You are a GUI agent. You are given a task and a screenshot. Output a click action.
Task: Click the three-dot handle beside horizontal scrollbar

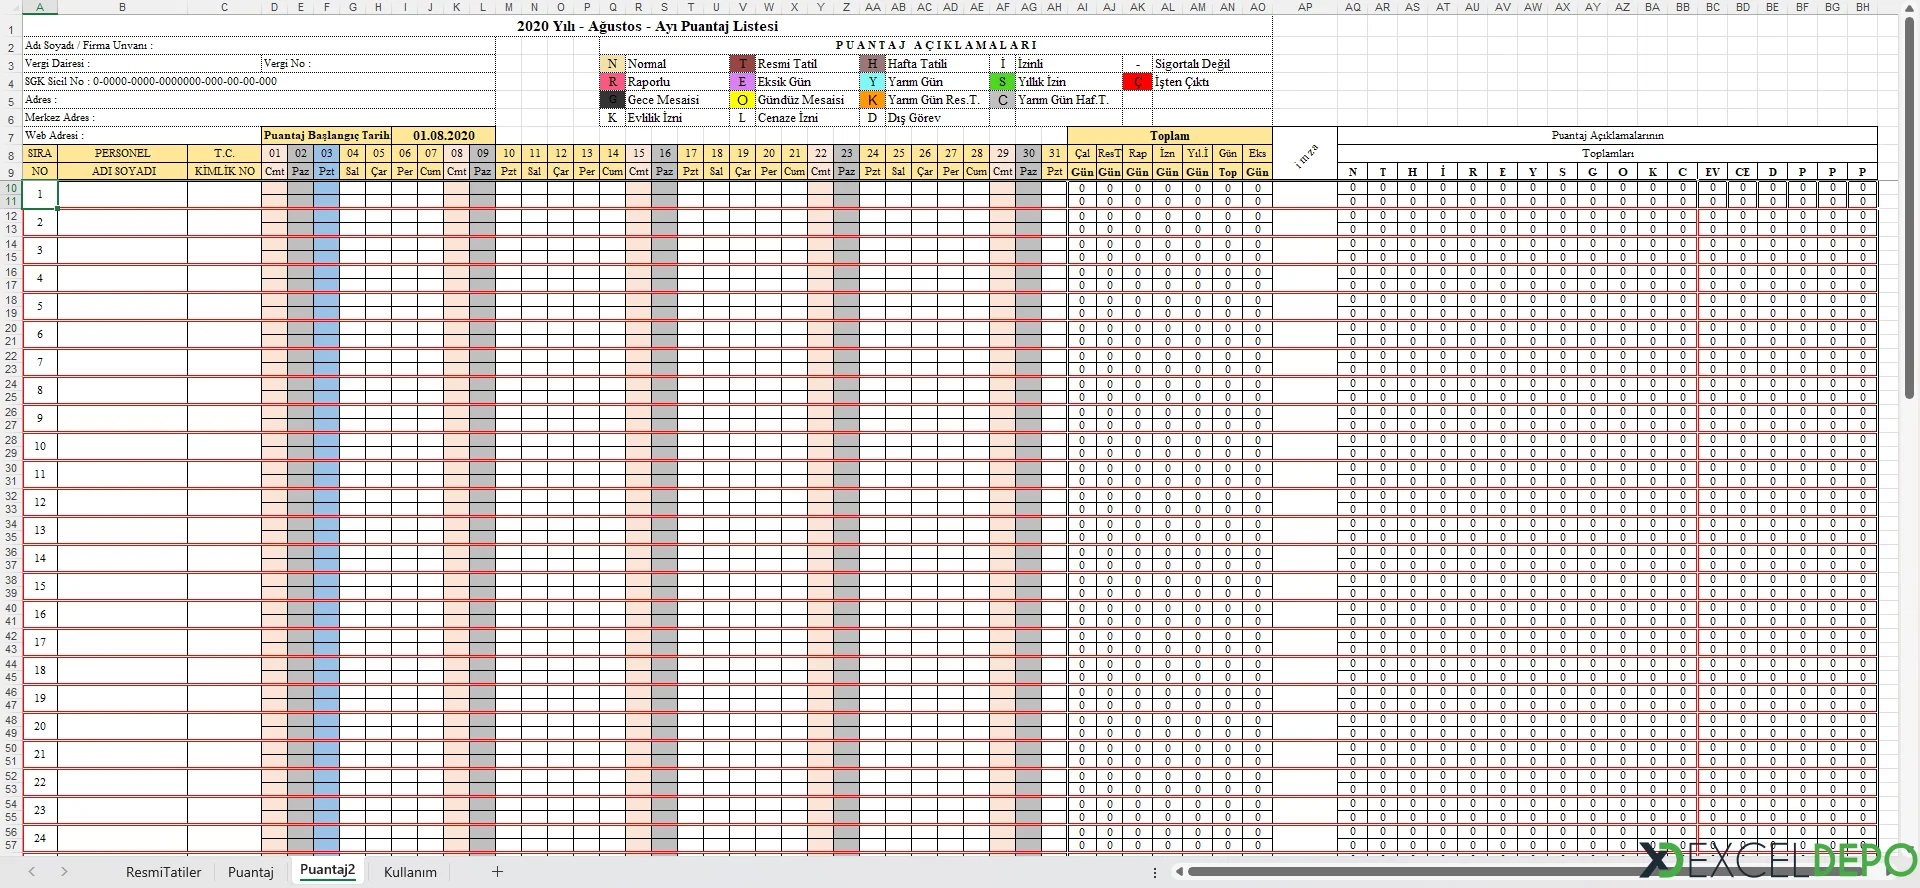tap(1155, 872)
